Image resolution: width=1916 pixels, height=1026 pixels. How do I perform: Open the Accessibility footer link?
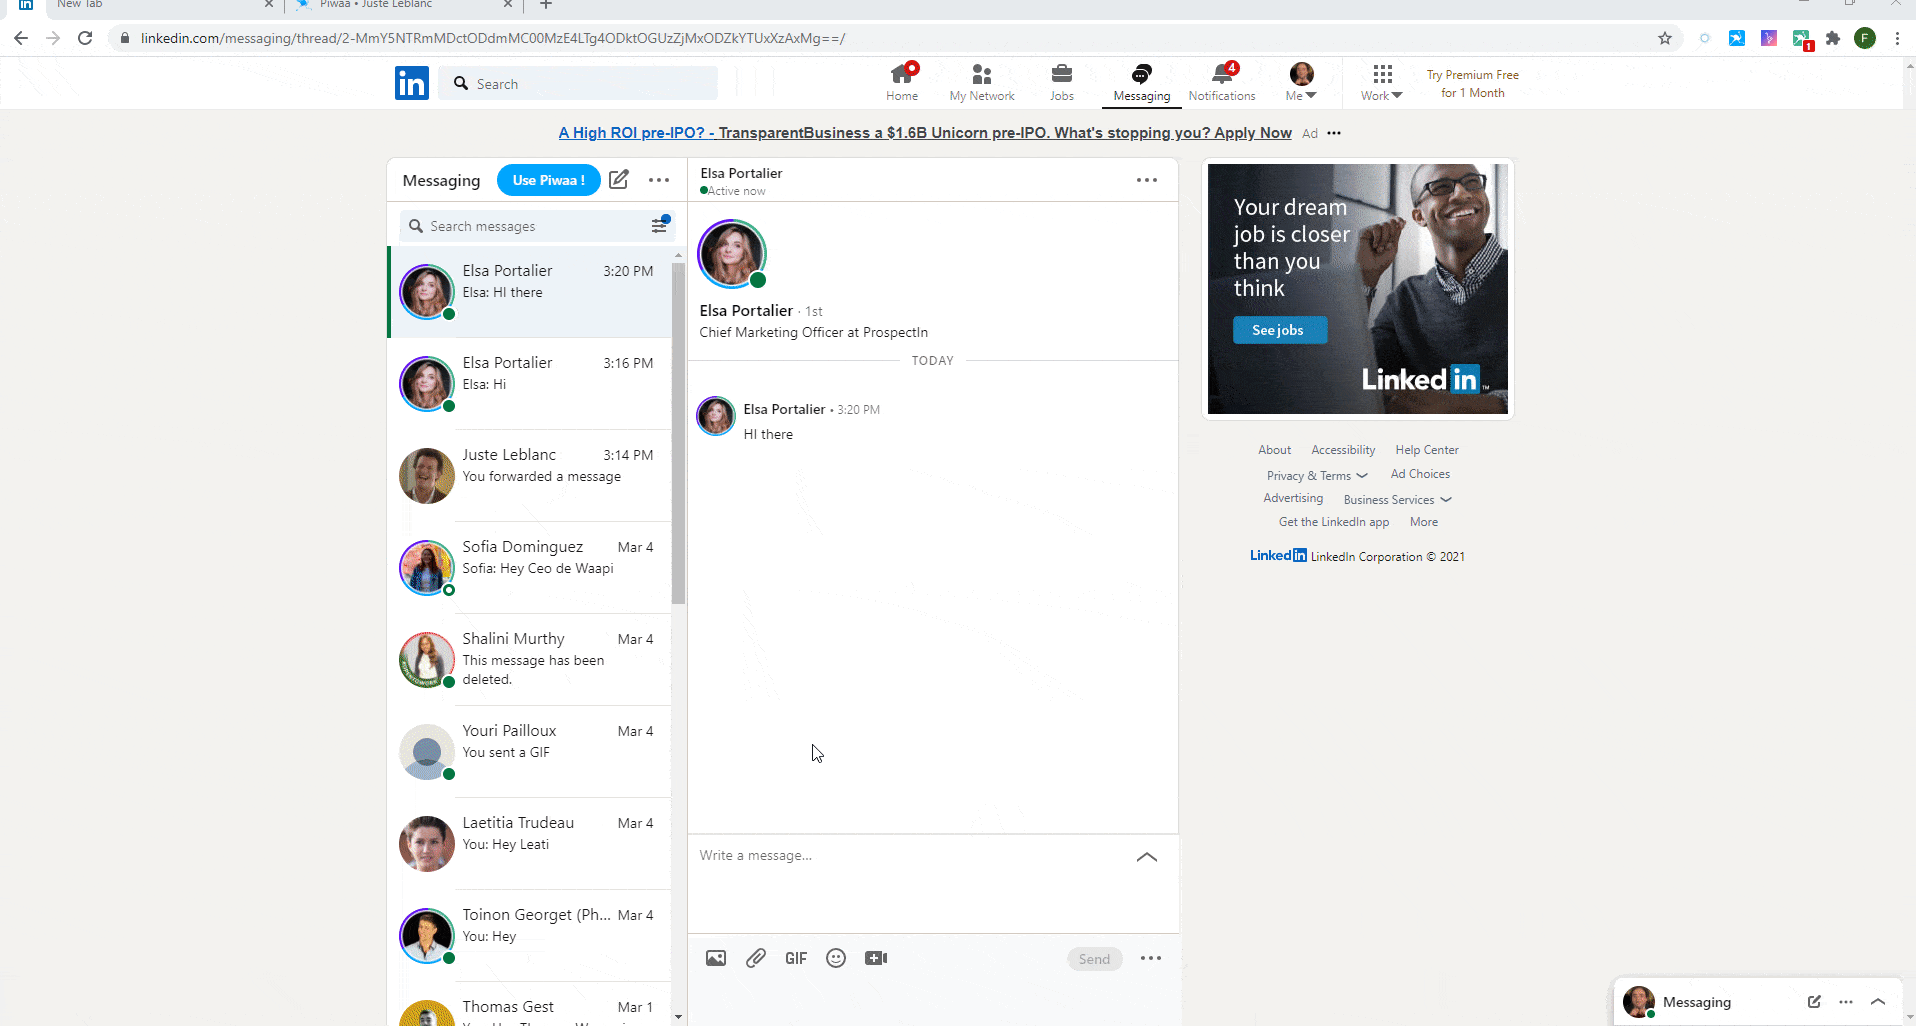(x=1343, y=450)
